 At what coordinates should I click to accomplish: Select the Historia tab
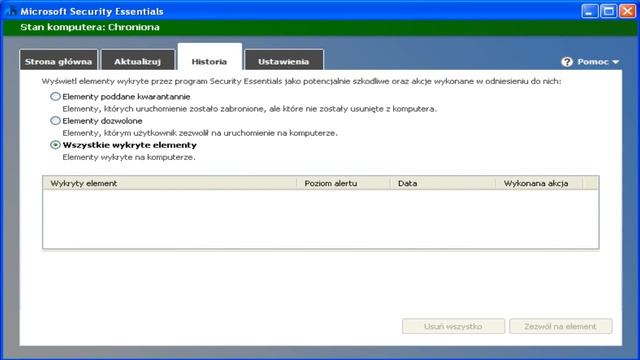click(x=209, y=58)
